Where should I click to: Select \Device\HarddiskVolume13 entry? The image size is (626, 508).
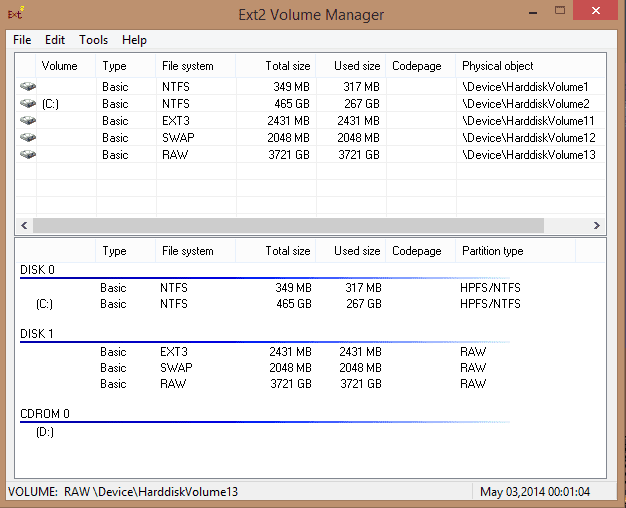529,155
